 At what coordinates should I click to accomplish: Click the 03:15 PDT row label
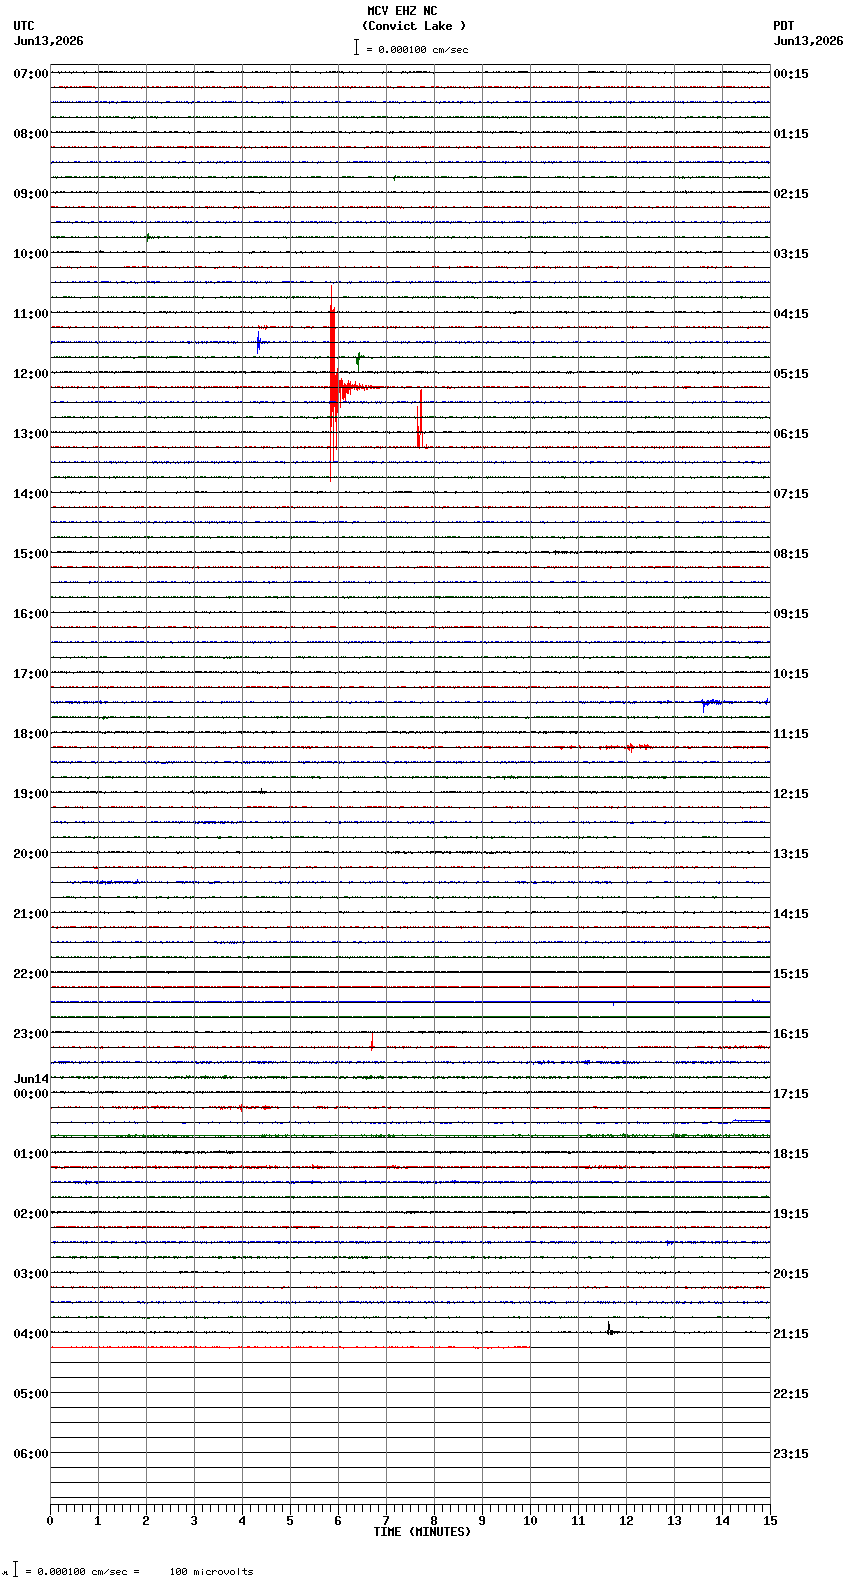pos(791,254)
